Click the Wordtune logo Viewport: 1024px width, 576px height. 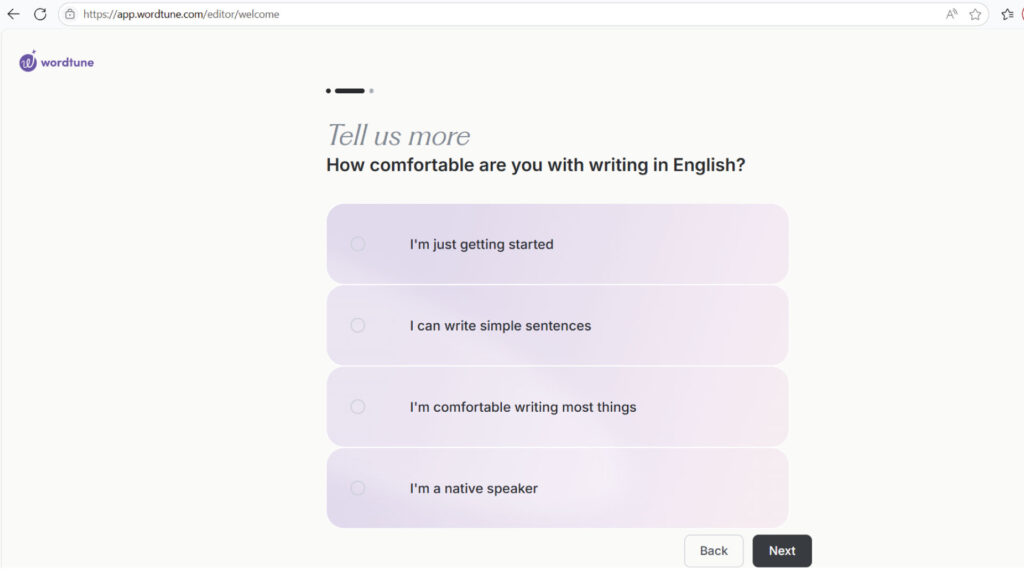56,61
